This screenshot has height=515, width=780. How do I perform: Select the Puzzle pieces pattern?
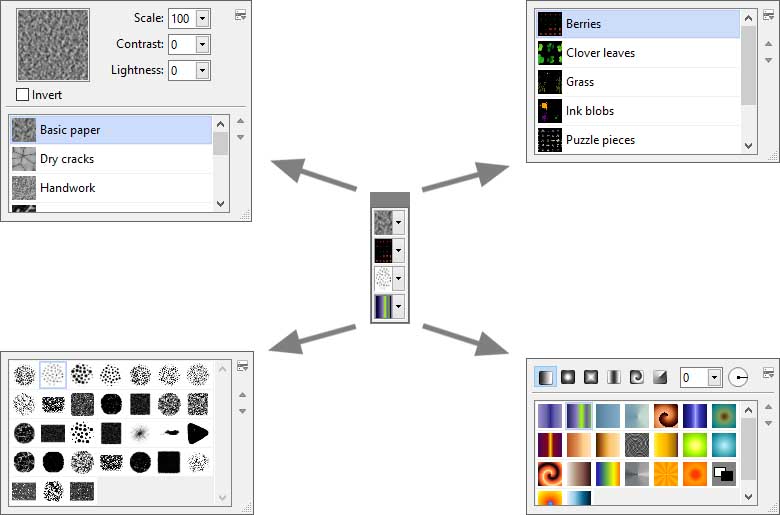tap(638, 139)
